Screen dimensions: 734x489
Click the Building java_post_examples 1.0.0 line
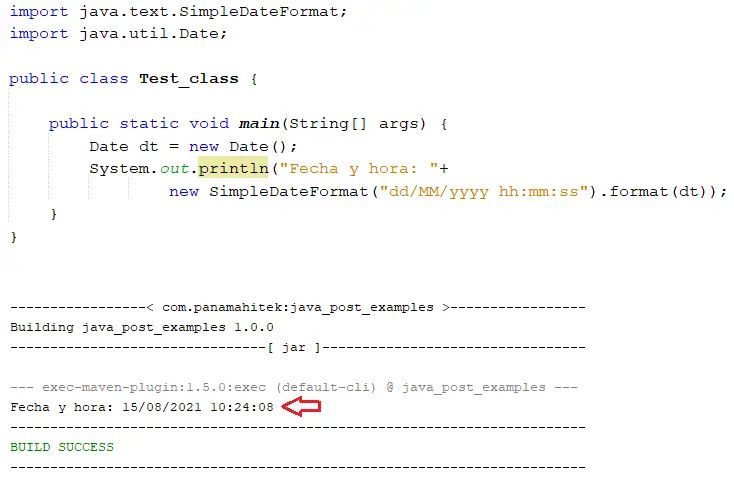pyautogui.click(x=142, y=327)
